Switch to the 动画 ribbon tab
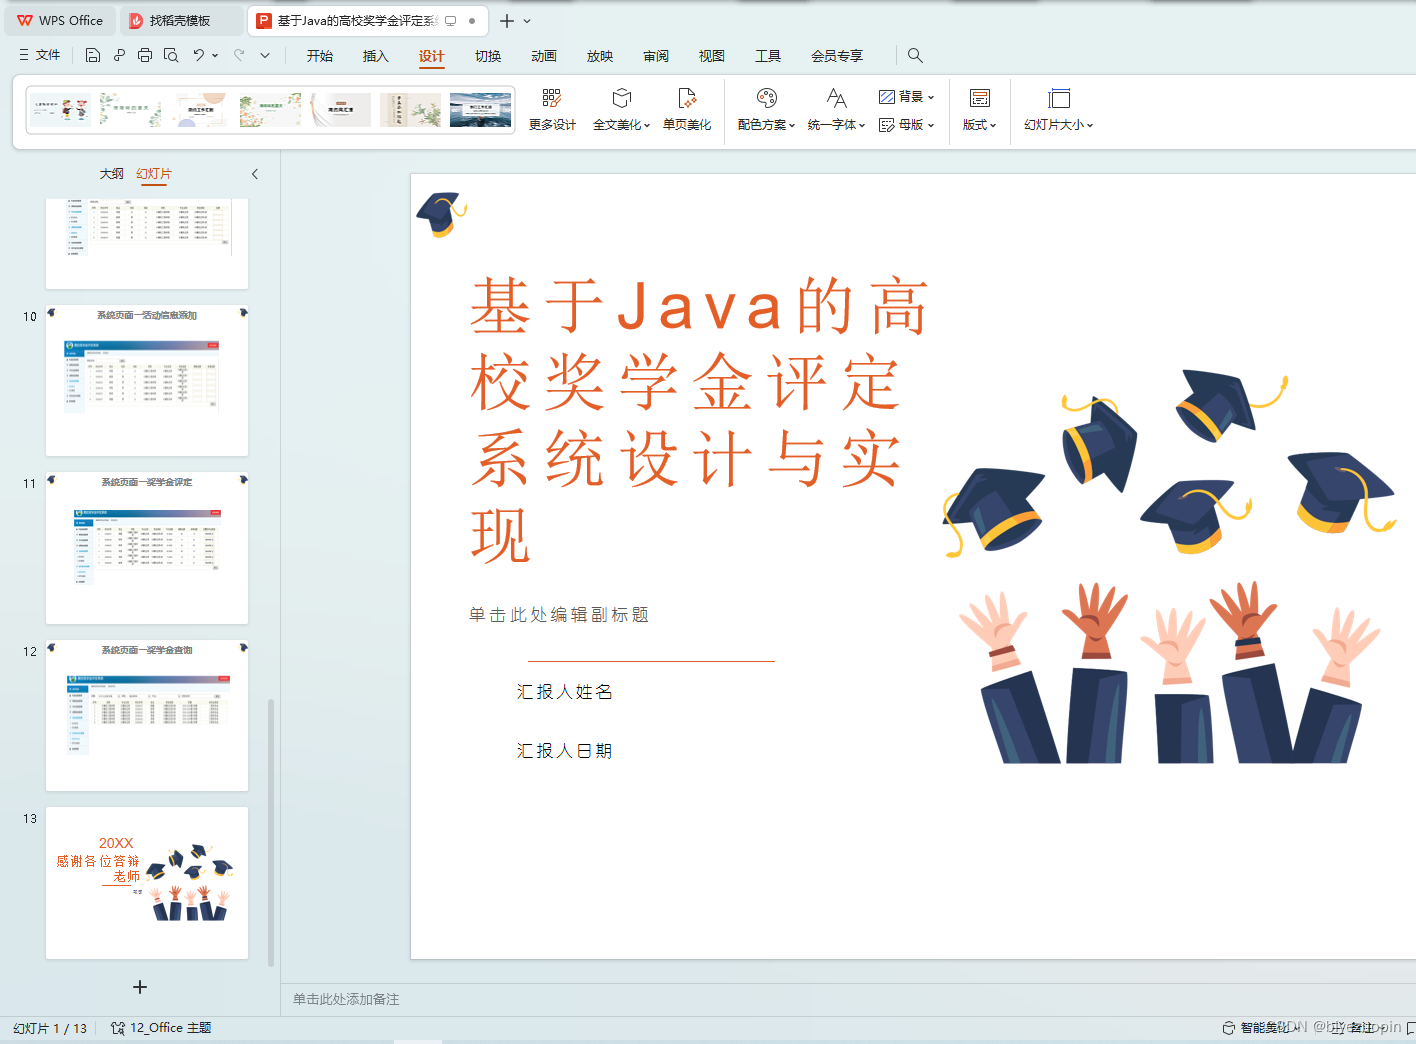 543,56
